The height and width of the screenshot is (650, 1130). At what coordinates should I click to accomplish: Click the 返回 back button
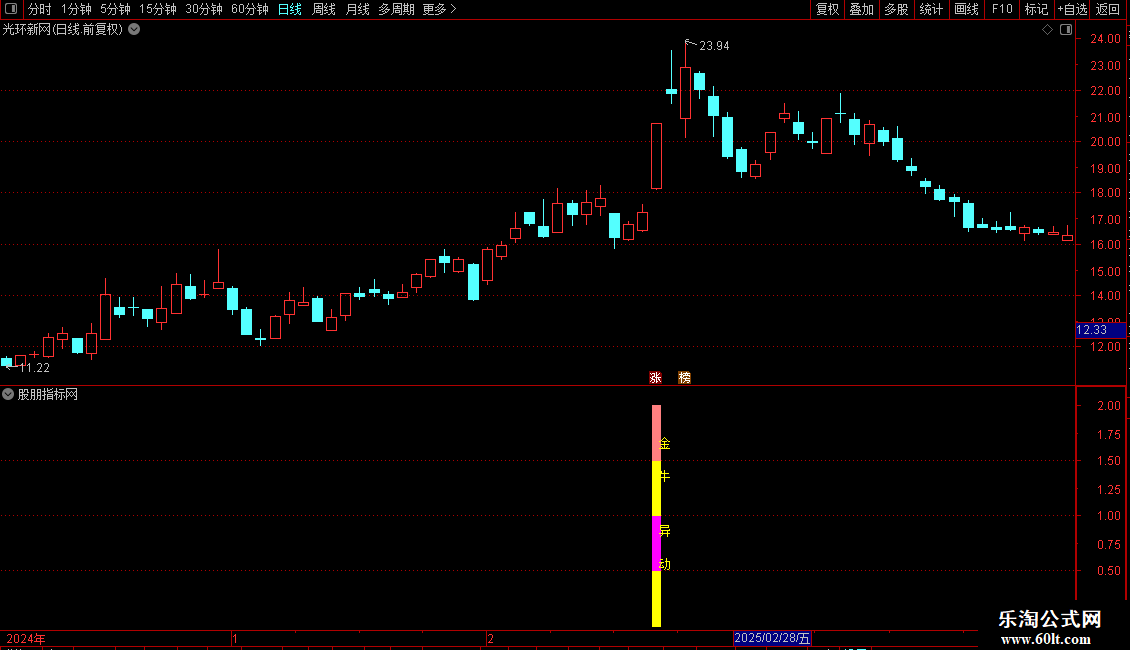coord(1108,9)
